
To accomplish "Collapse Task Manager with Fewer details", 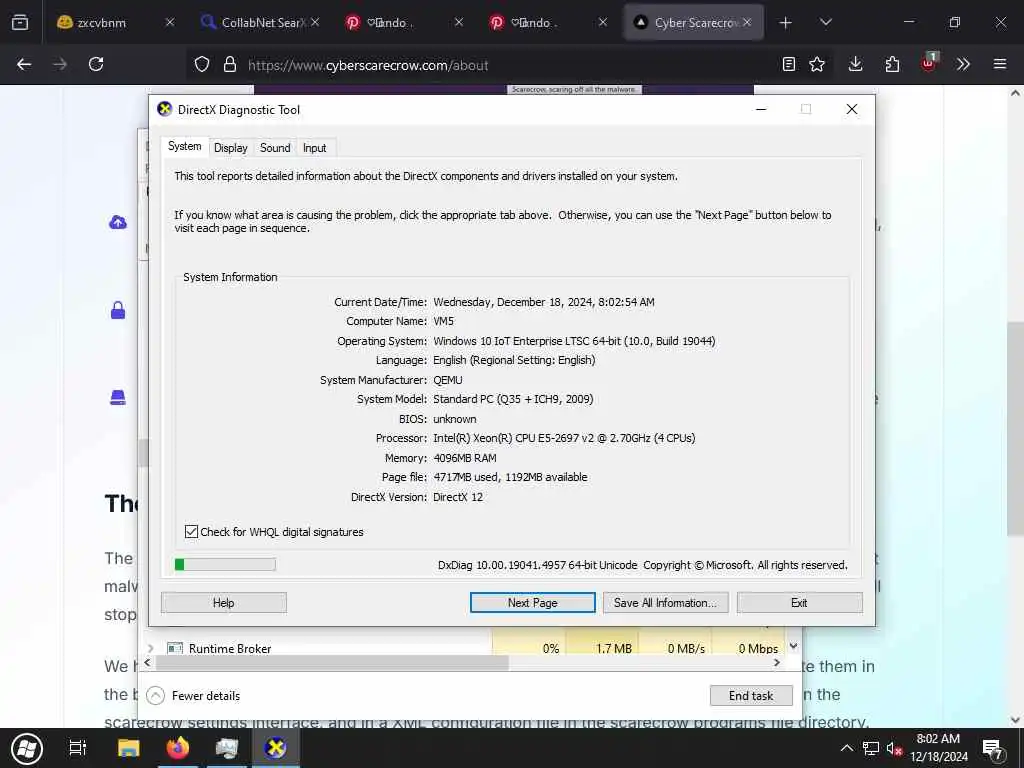I will point(193,696).
